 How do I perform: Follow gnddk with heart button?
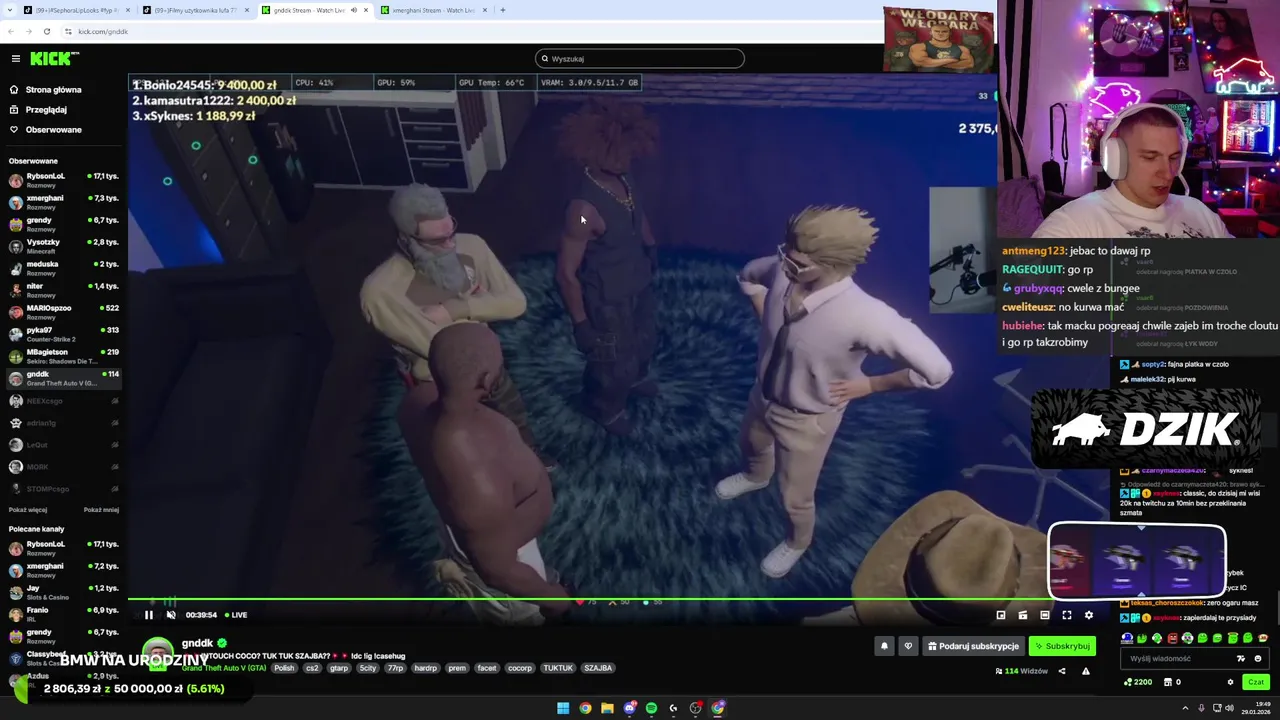click(x=908, y=646)
